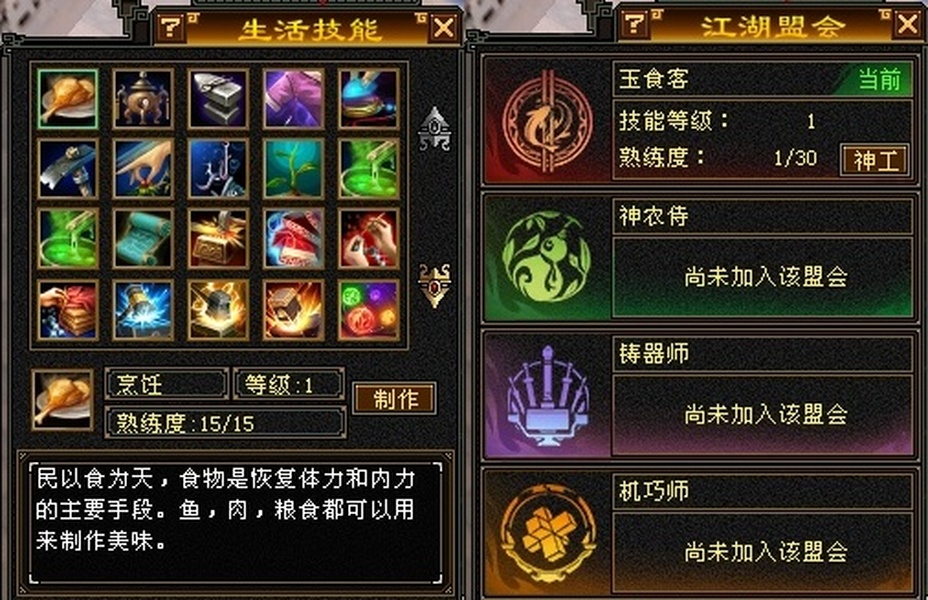Select the colored gems skill icon
This screenshot has width=928, height=600.
click(x=369, y=310)
